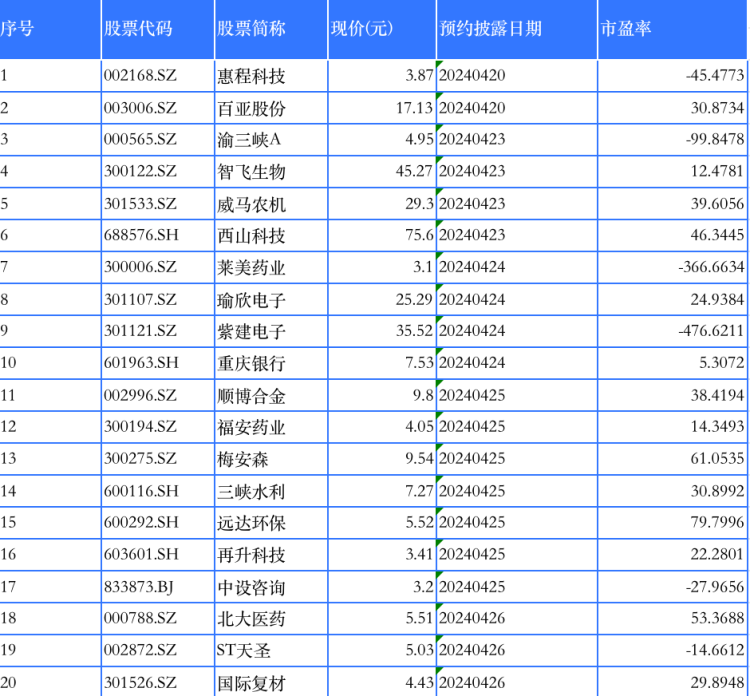Select the 渝三峡A name cell

tap(271, 140)
